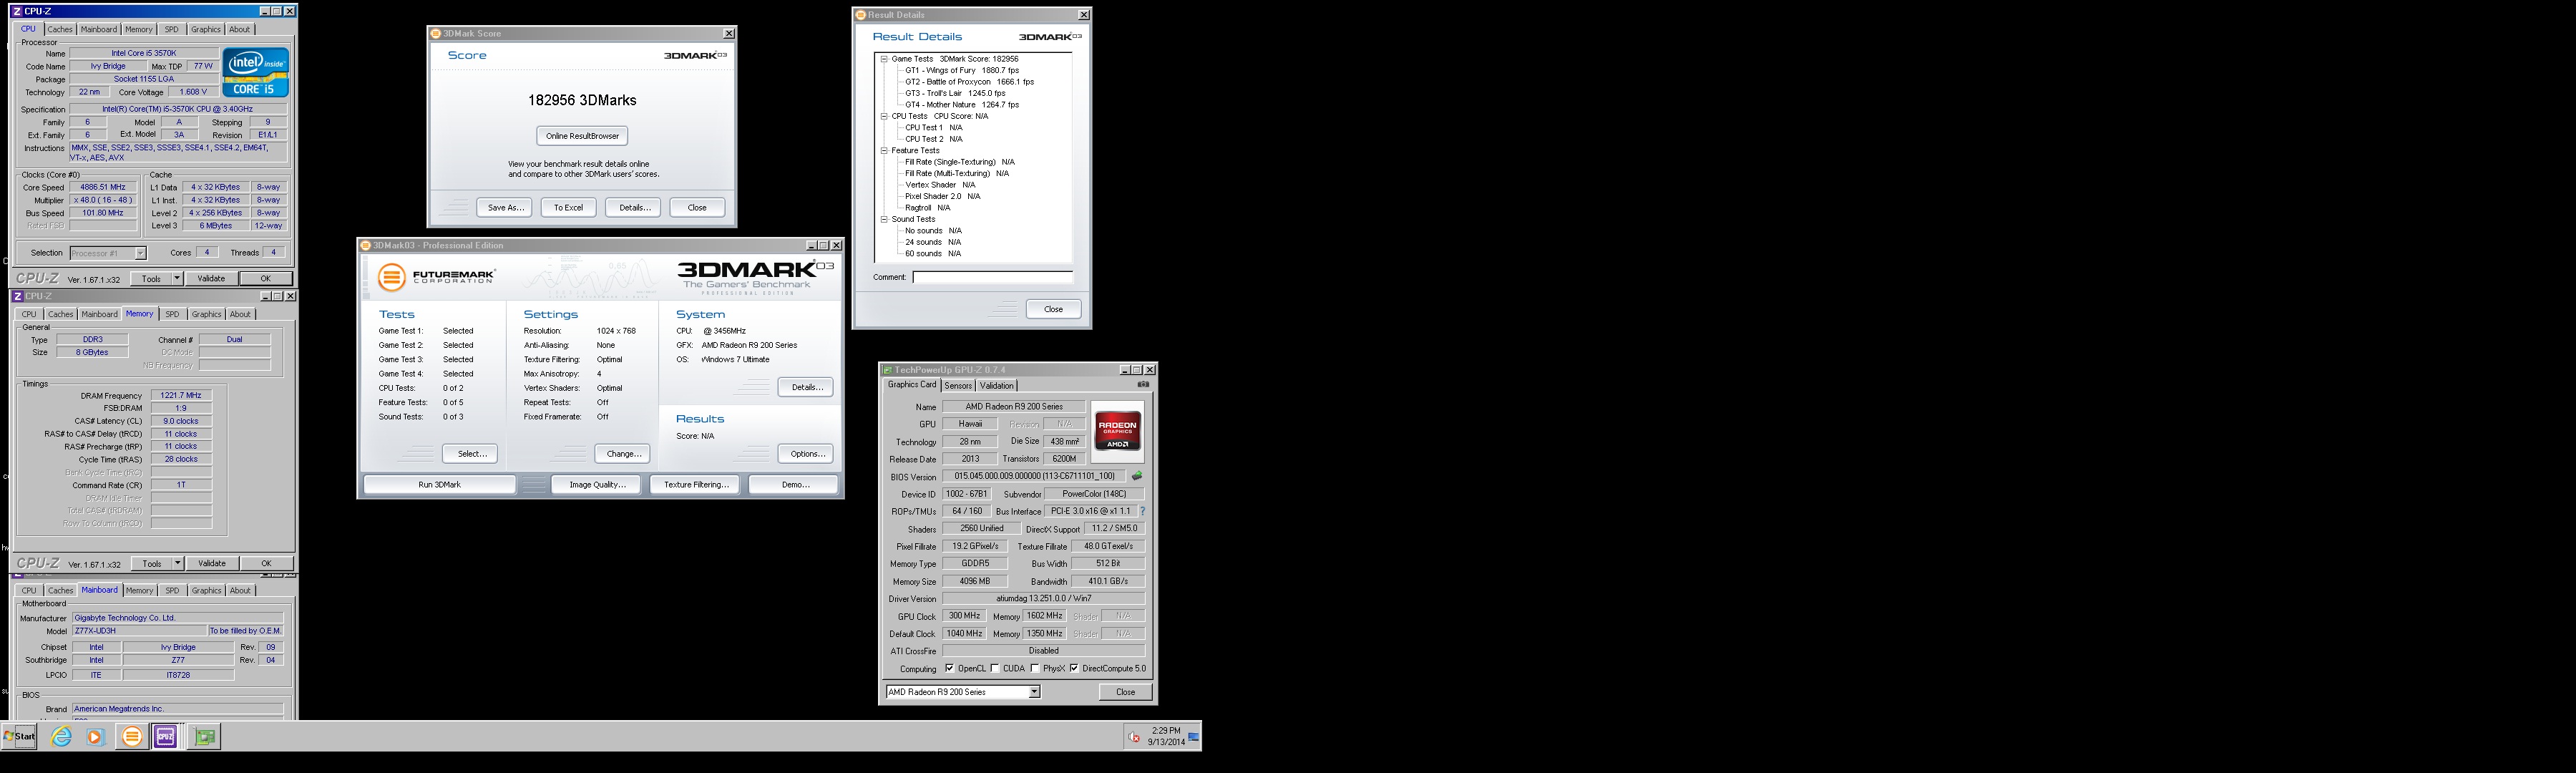Open the Processor #1 selection dropdown in CPU-Z
Viewport: 2576px width, 773px height.
point(140,253)
